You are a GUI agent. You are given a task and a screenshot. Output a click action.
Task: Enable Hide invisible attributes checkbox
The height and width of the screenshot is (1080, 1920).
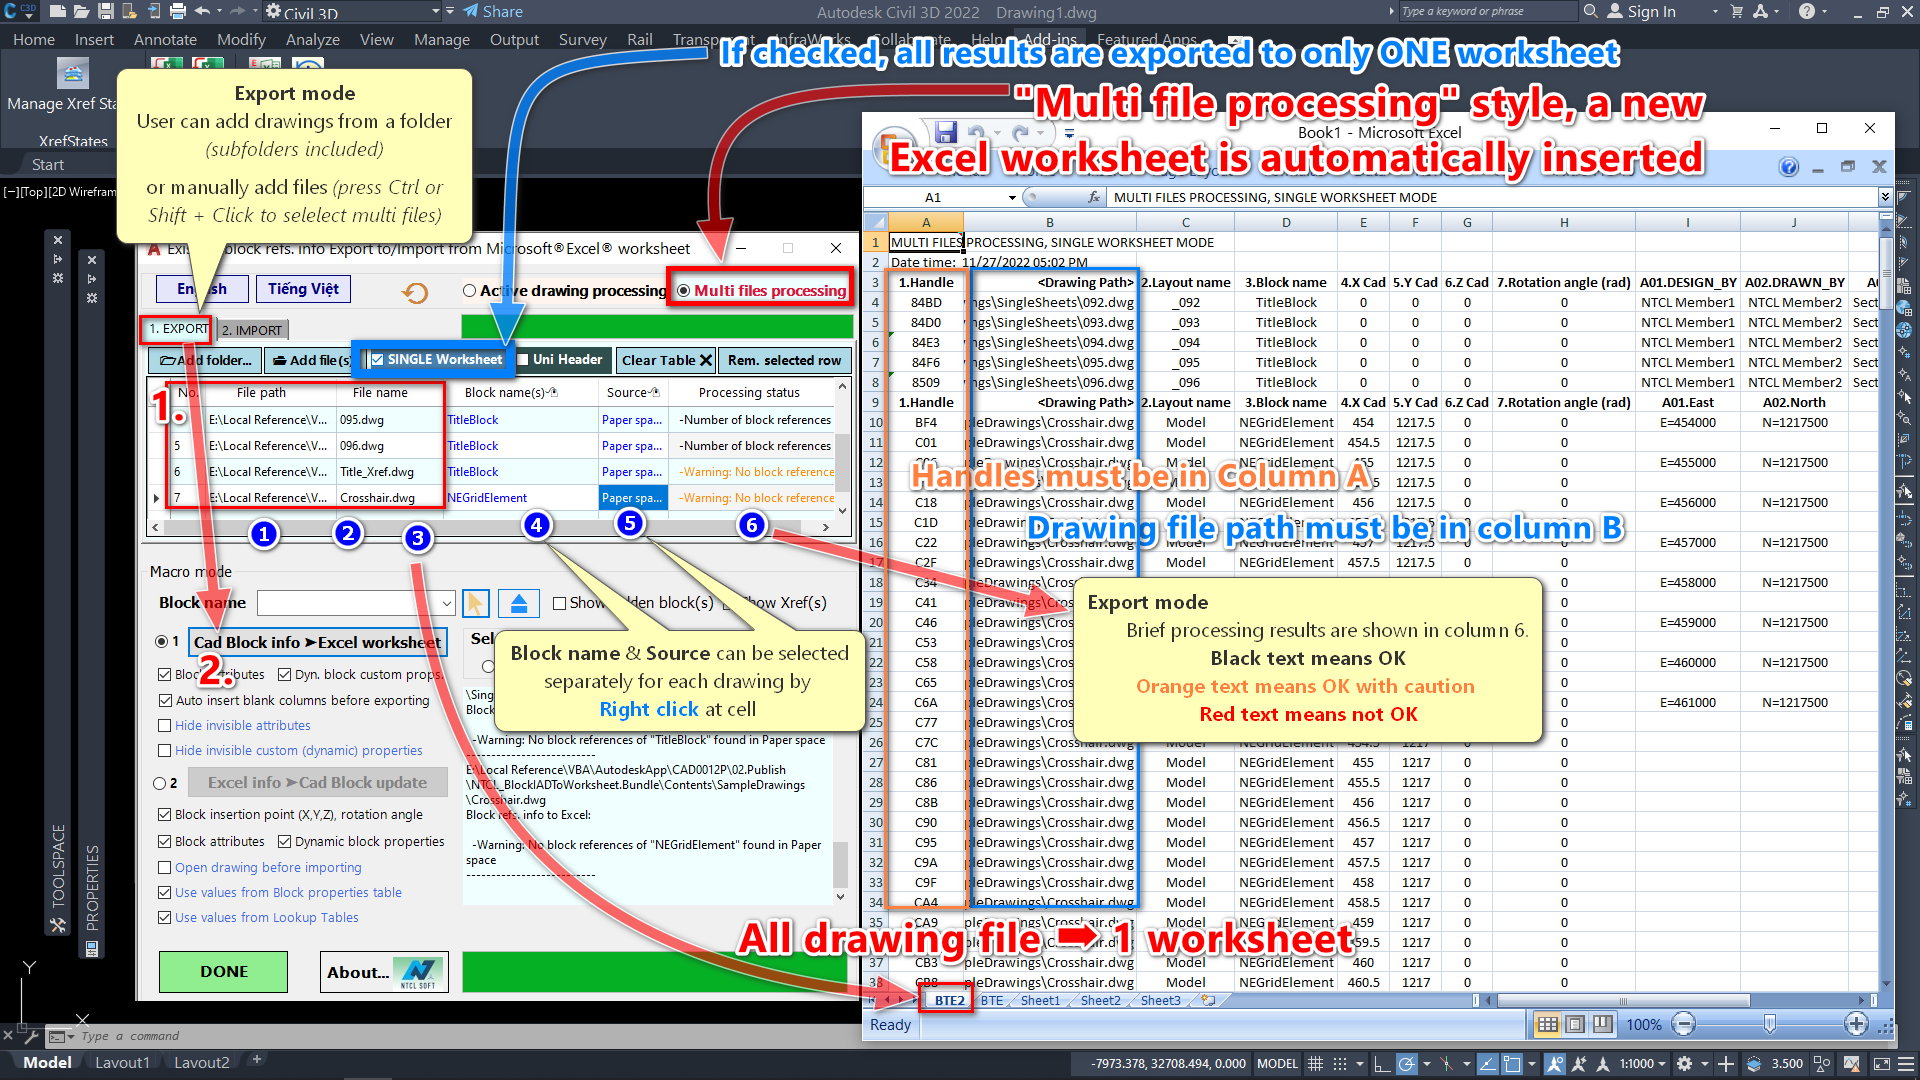[165, 726]
